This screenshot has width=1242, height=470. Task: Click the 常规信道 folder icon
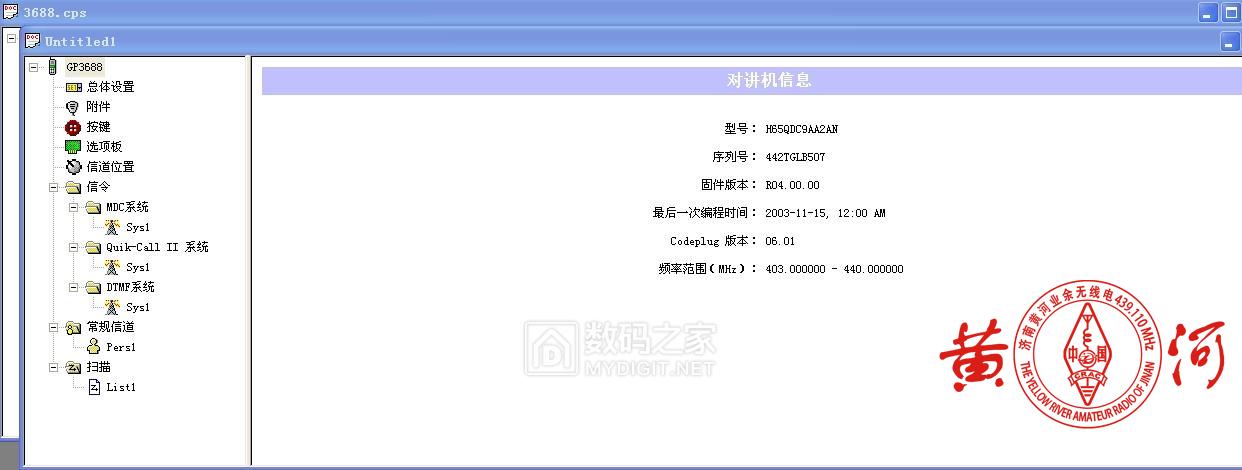(x=73, y=327)
